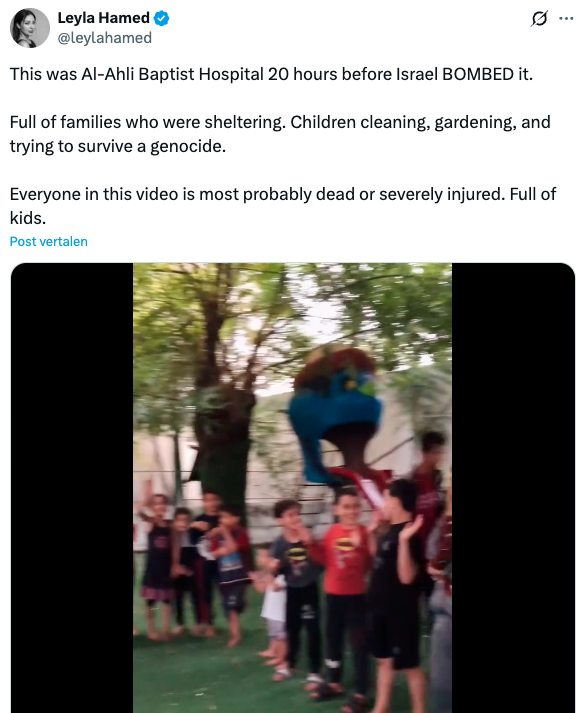Click the left black letterbox of the video

click(x=72, y=487)
